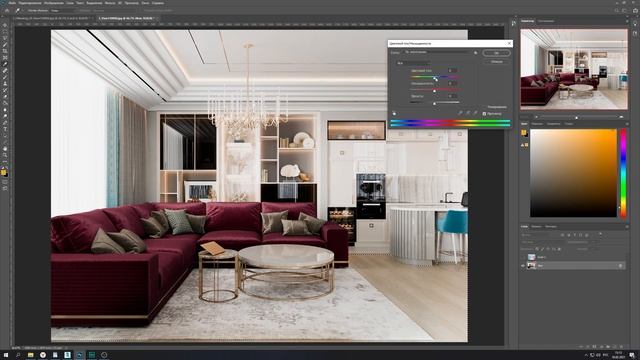The height and width of the screenshot is (360, 640).
Task: Open the Набор preset dropdown
Action: [x=437, y=52]
